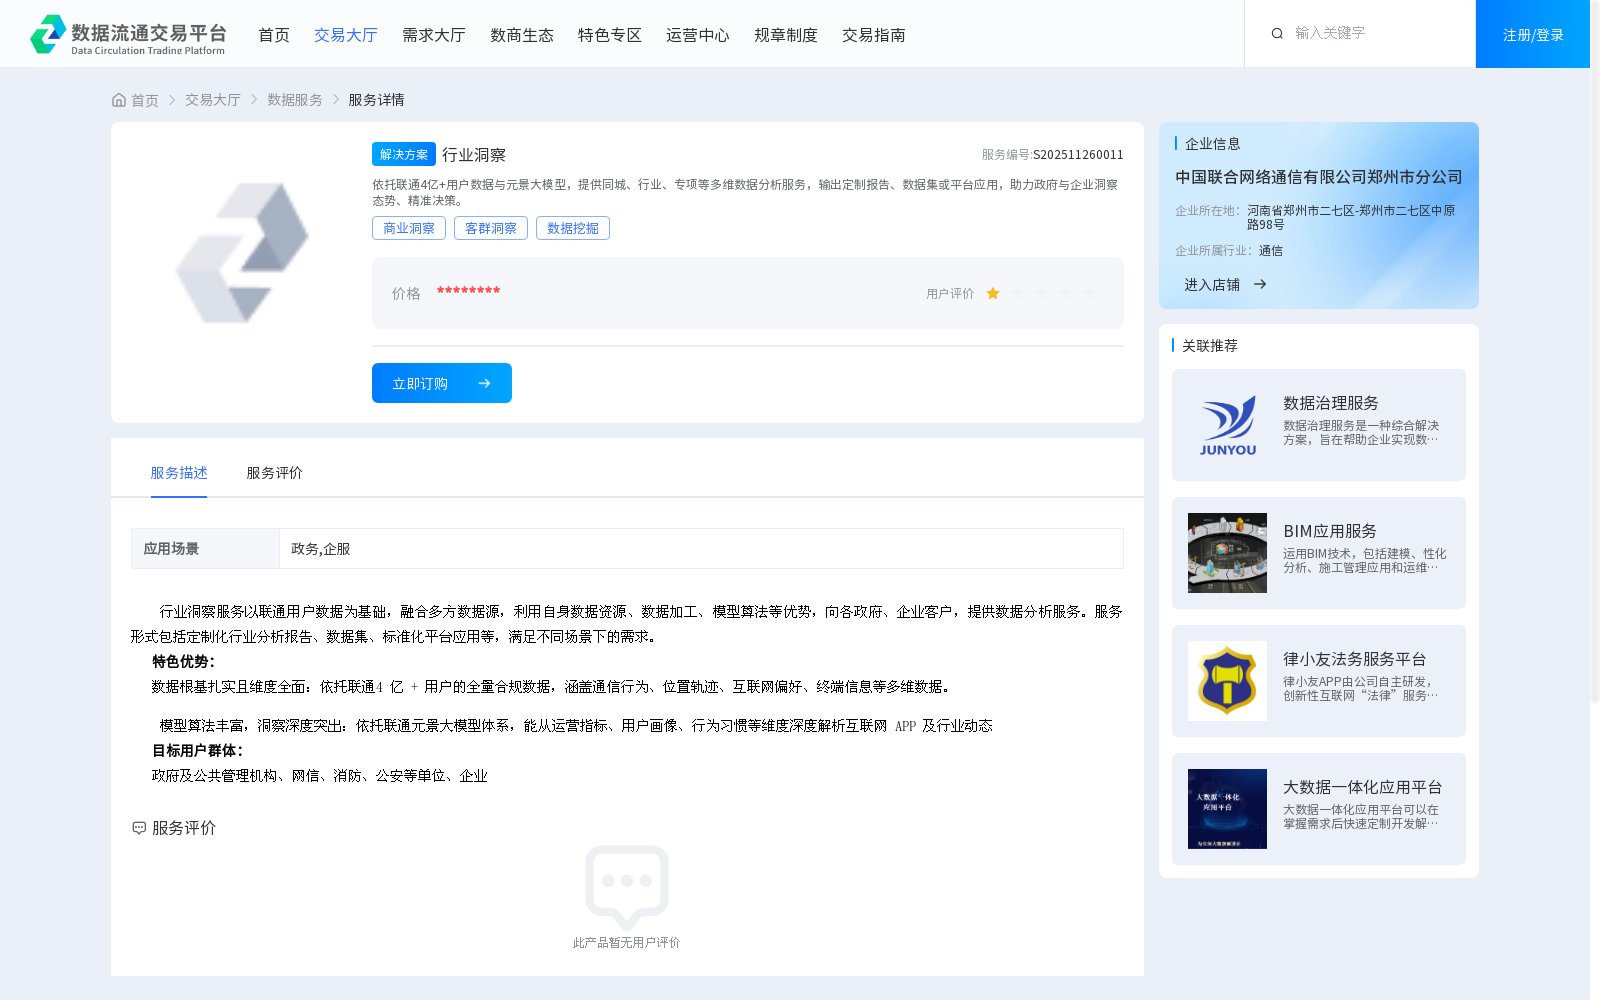Click the comment icon beside 服务评价 heading
The width and height of the screenshot is (1600, 1000).
click(x=139, y=828)
